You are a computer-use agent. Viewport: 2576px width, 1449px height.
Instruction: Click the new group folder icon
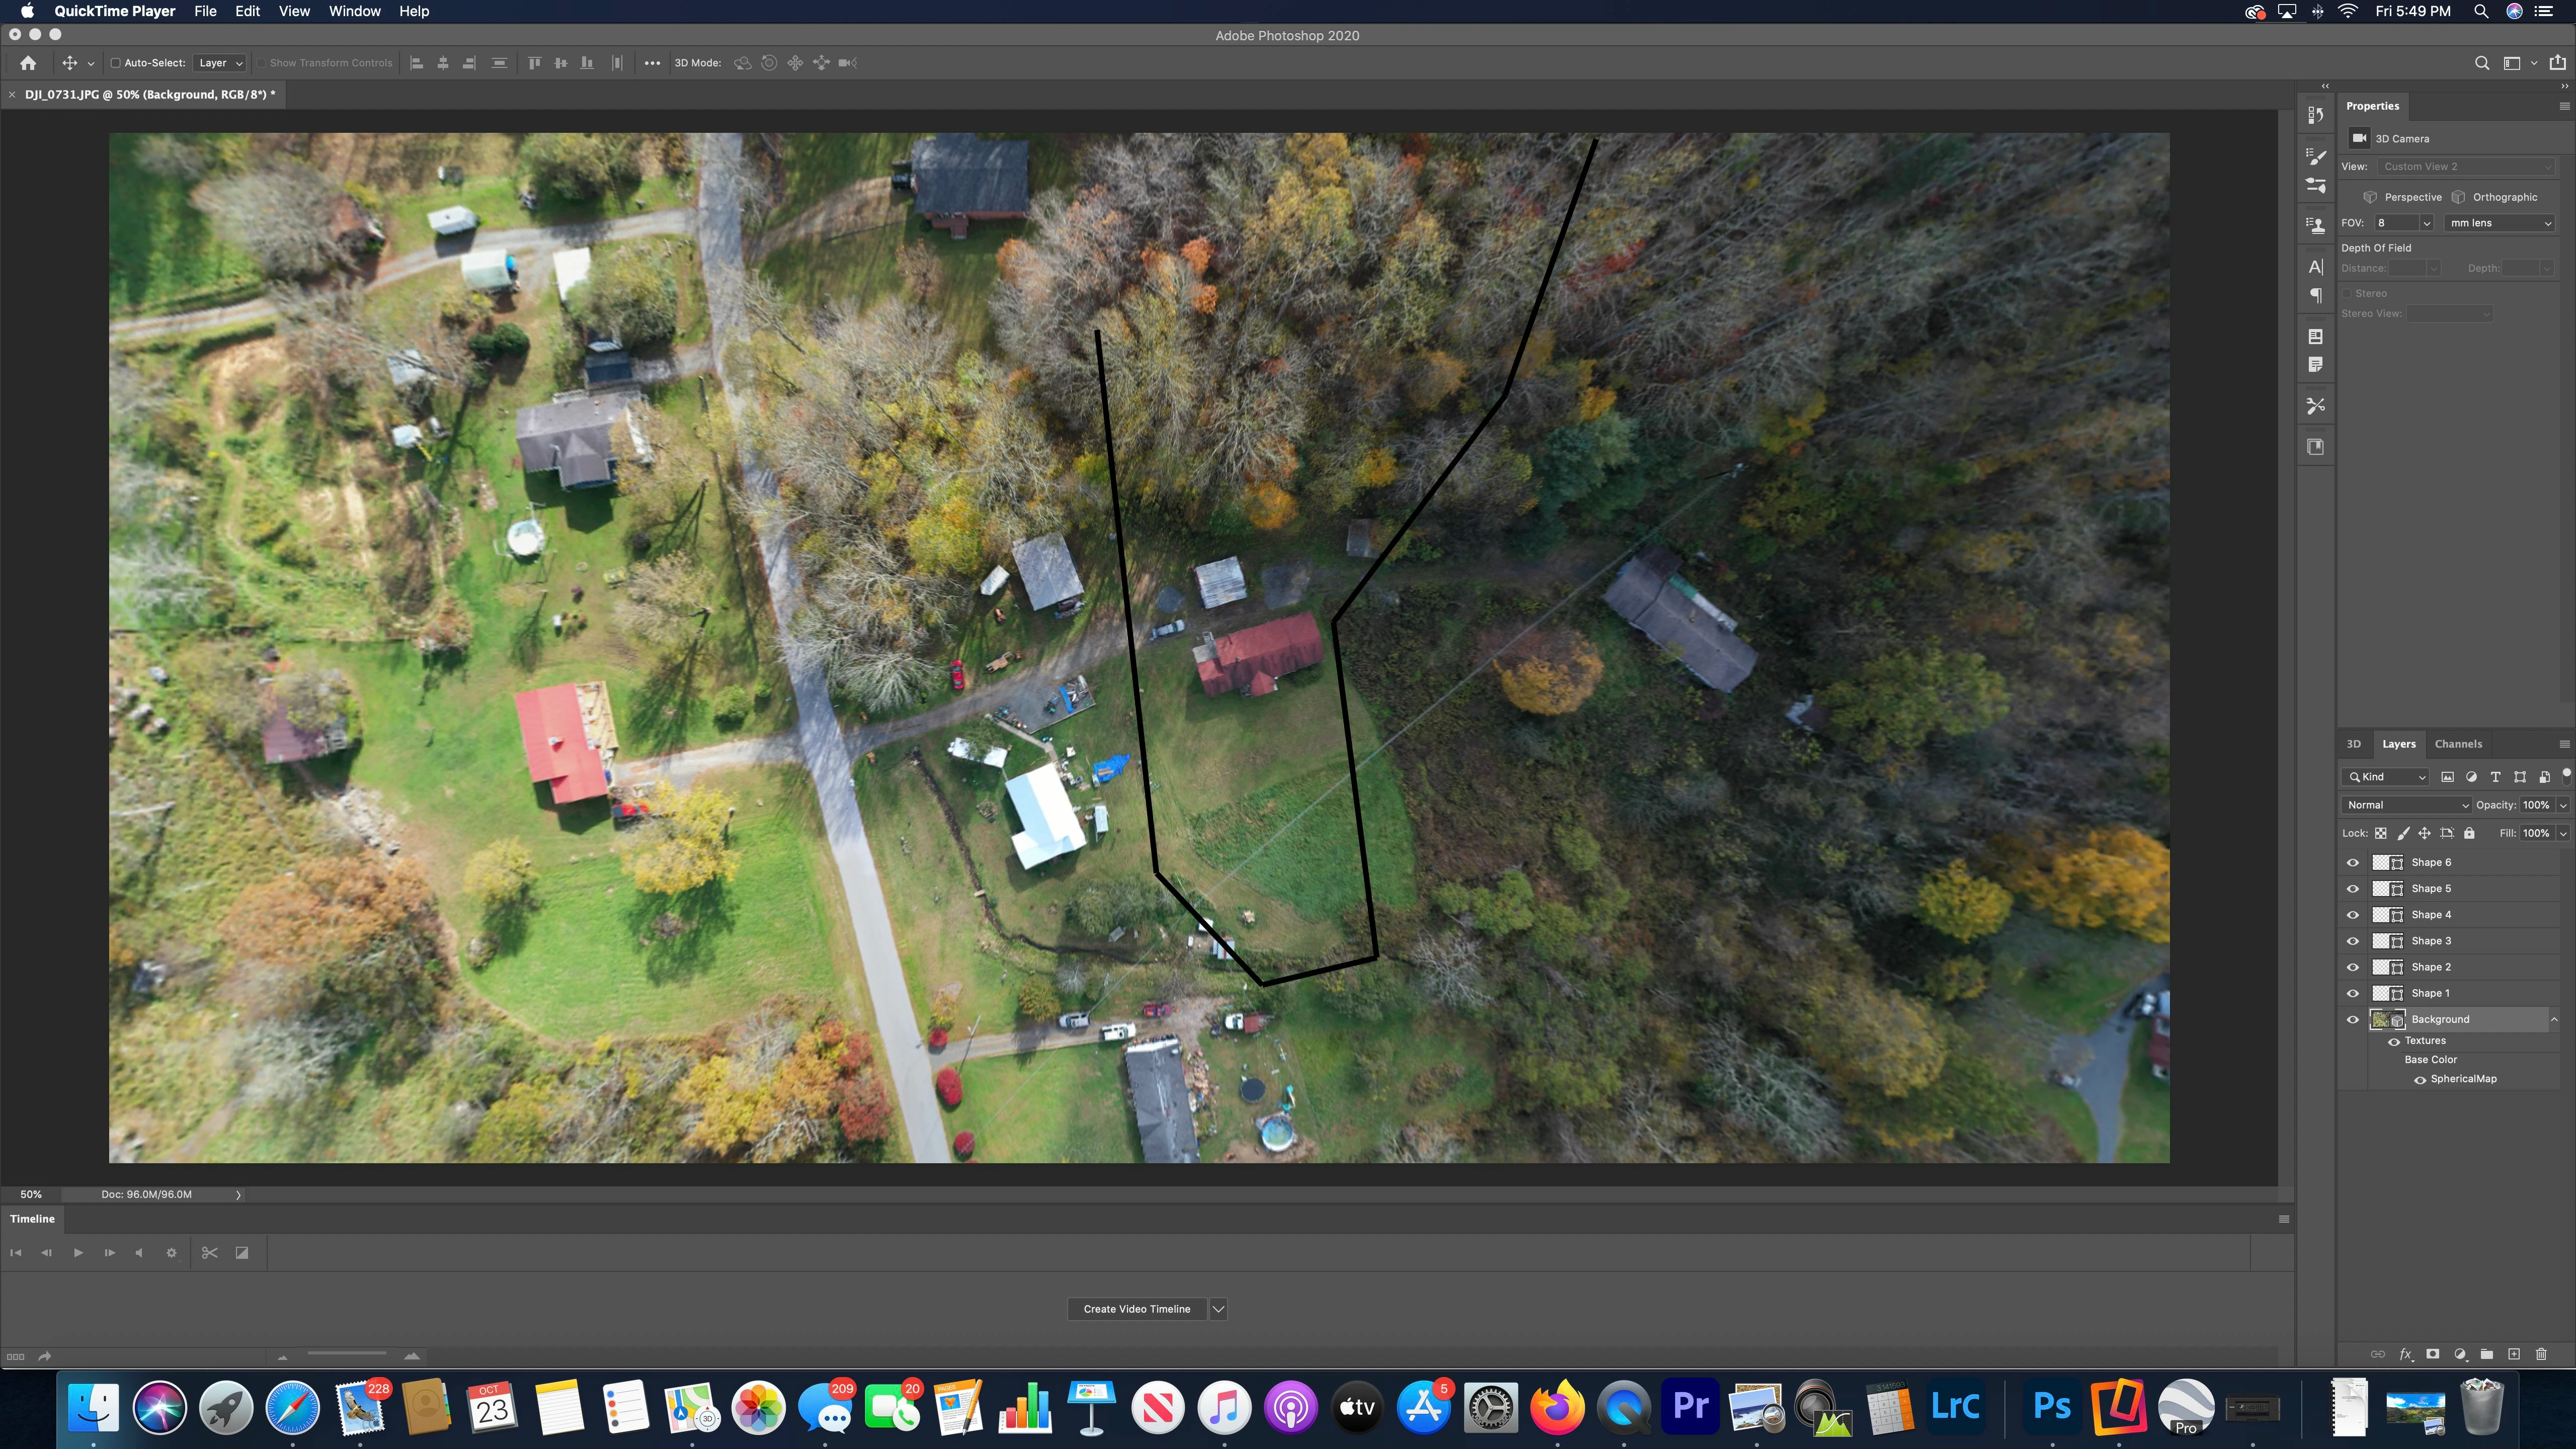pyautogui.click(x=2487, y=1354)
